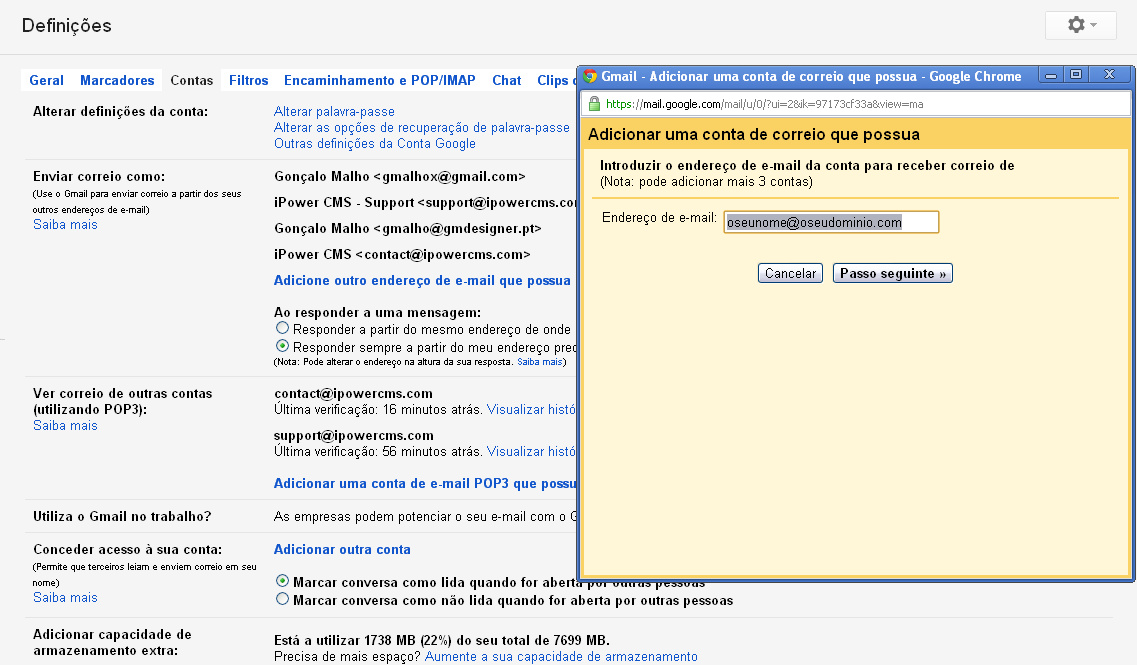Switch to the Geral tab
1137x665 pixels.
click(46, 80)
